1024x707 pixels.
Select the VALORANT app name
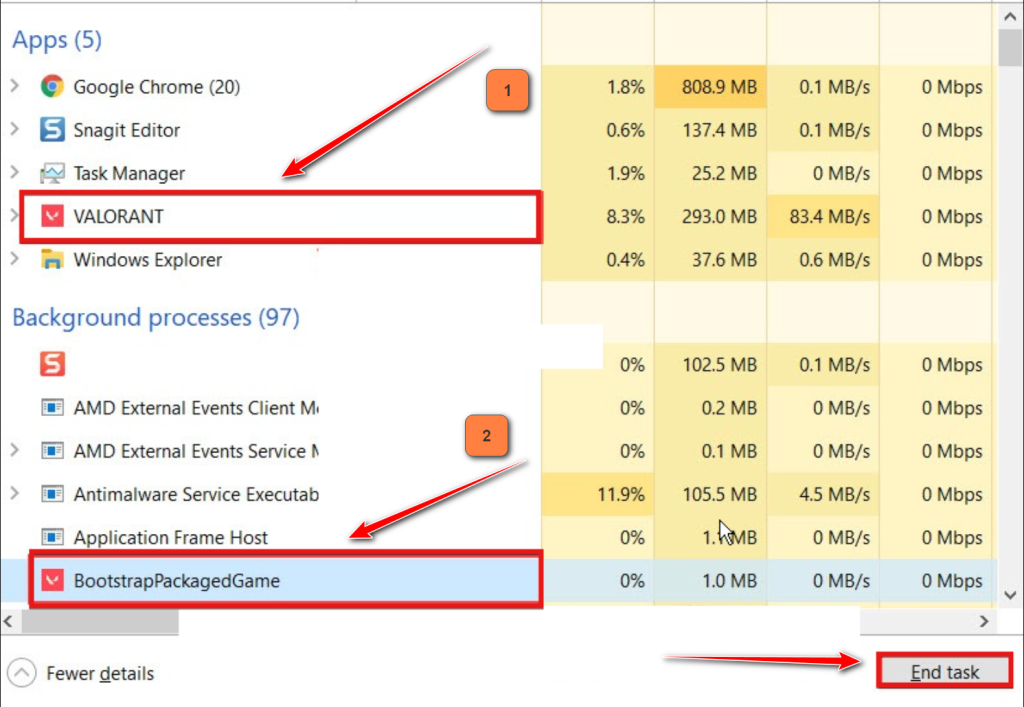pos(118,216)
